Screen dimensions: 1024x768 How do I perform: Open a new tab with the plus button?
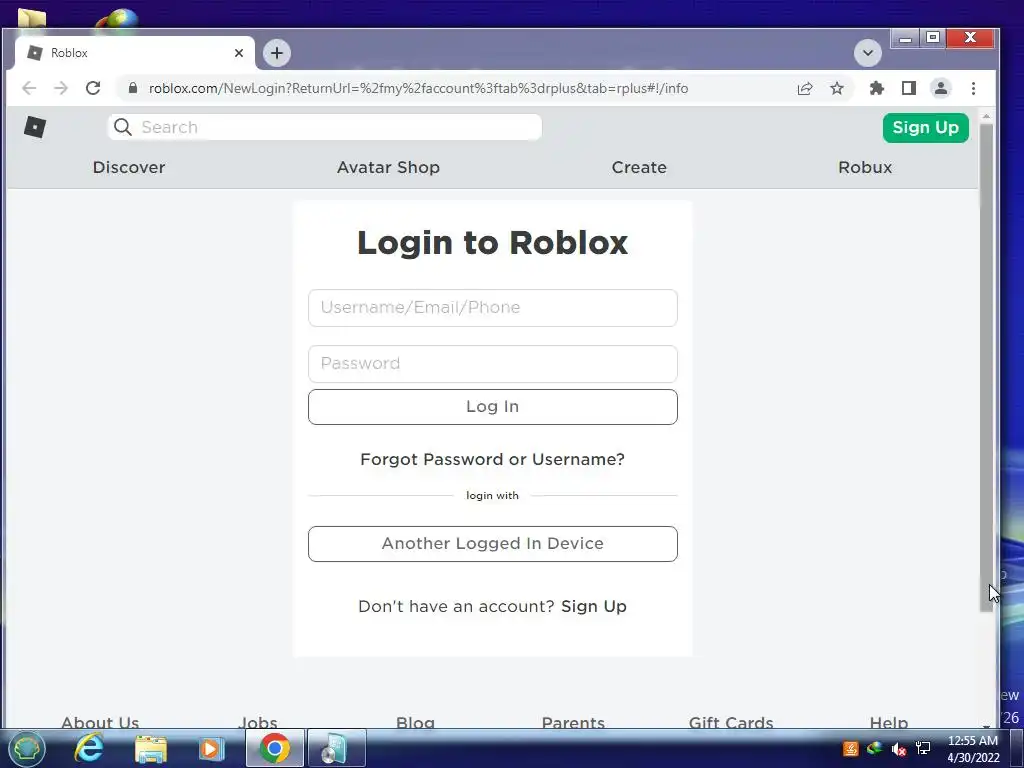[x=277, y=53]
